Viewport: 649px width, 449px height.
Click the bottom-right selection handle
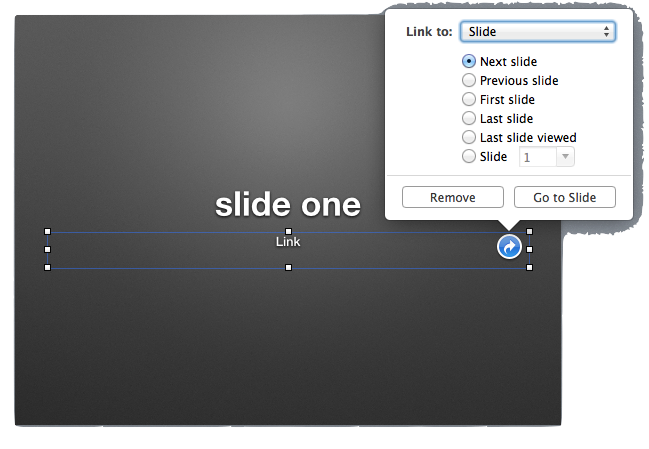529,267
